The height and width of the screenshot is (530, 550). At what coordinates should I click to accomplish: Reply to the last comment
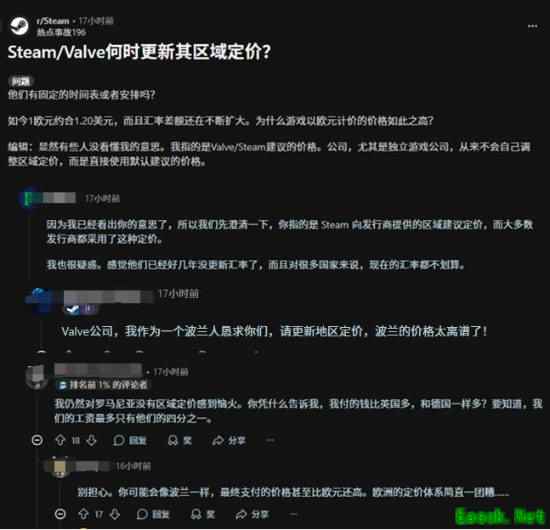click(153, 514)
